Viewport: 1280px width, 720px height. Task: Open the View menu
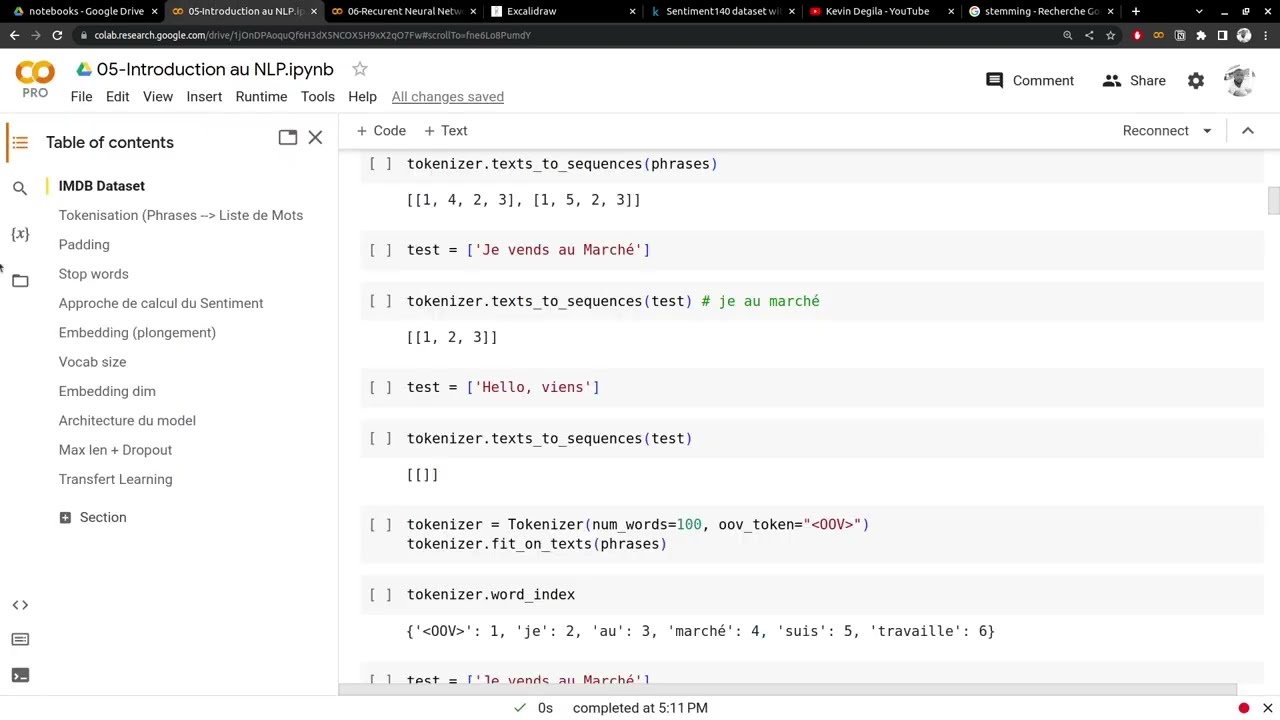tap(158, 97)
